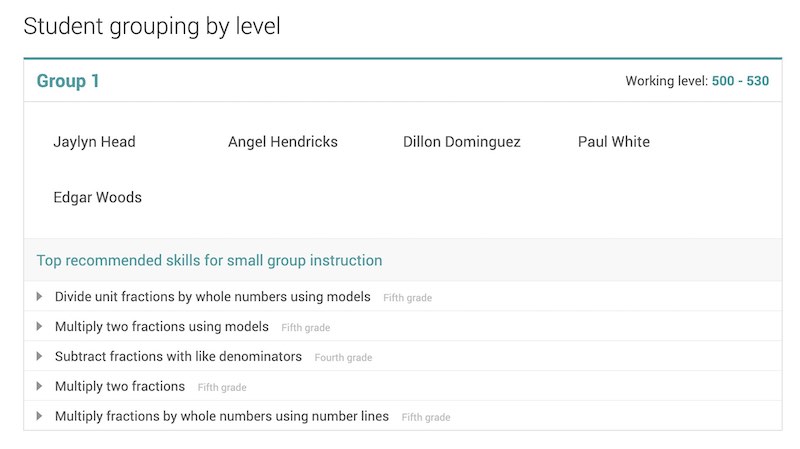Click the working level 500 - 530 value
This screenshot has height=449, width=800.
click(740, 81)
